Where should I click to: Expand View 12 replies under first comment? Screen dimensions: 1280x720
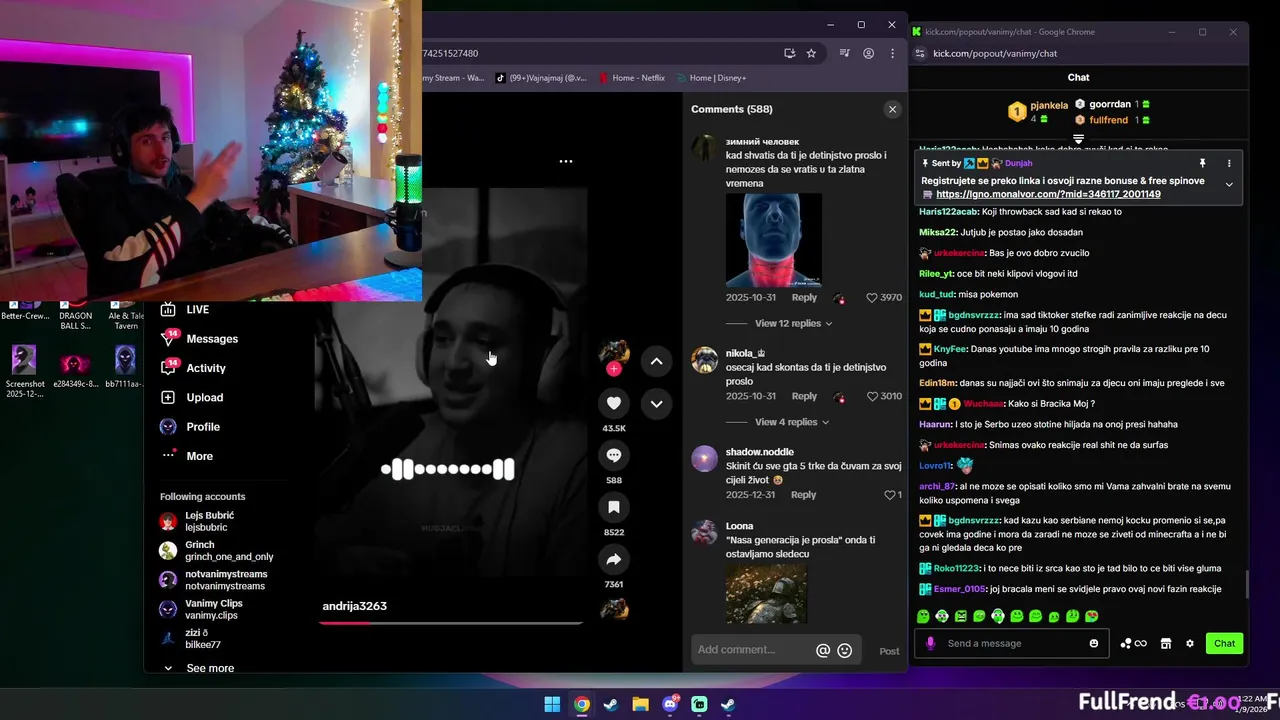pyautogui.click(x=793, y=323)
